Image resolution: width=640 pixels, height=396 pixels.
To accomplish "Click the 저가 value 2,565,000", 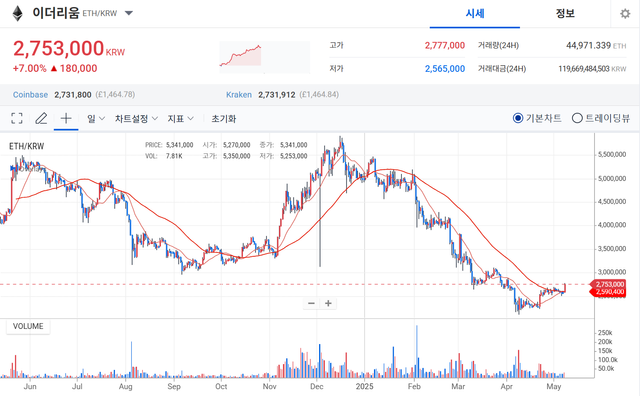I will pos(444,69).
